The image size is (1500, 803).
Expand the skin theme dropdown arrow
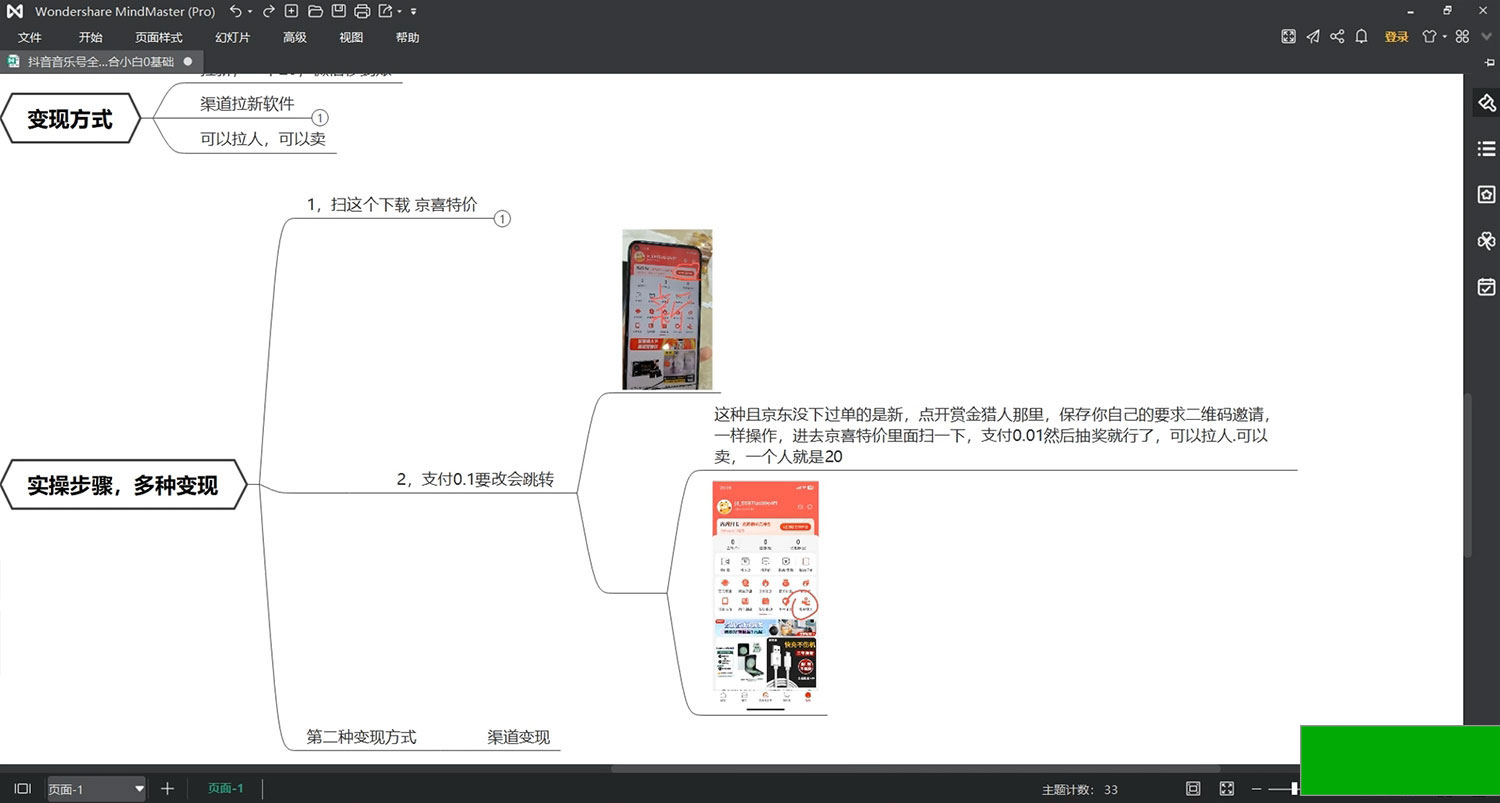pyautogui.click(x=1445, y=37)
